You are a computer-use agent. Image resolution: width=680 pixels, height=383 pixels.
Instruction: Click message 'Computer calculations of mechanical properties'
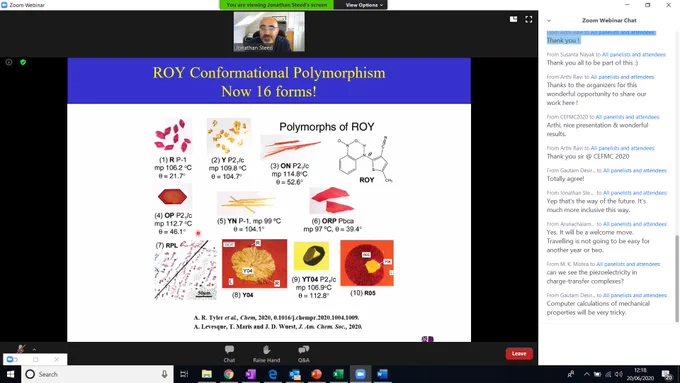(x=598, y=308)
